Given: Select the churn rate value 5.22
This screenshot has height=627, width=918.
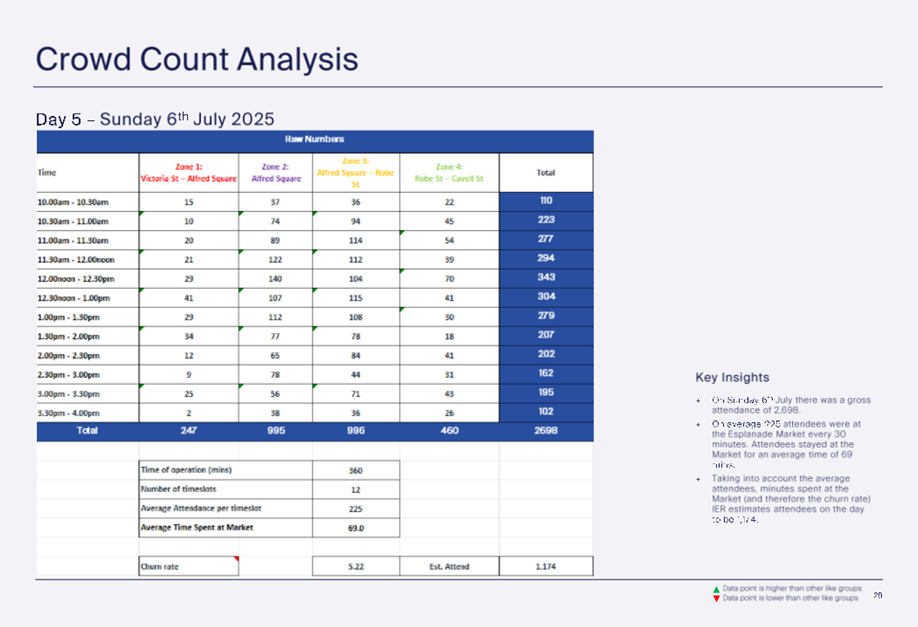Looking at the screenshot, I should pyautogui.click(x=355, y=566).
